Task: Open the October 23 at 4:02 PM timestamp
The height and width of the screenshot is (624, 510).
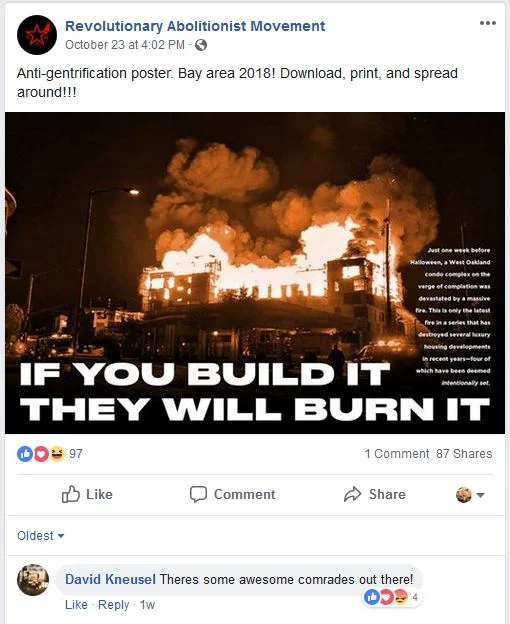Action: [x=125, y=45]
